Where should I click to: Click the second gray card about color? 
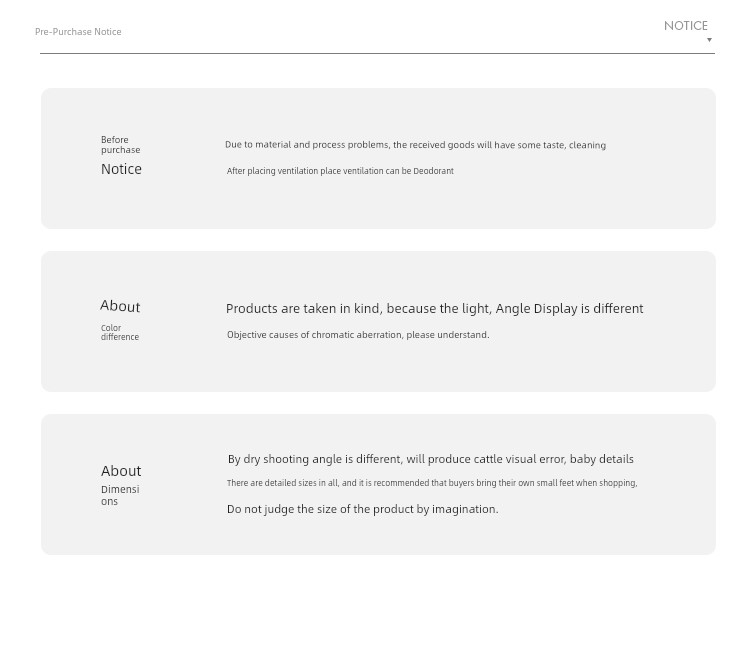coord(378,321)
